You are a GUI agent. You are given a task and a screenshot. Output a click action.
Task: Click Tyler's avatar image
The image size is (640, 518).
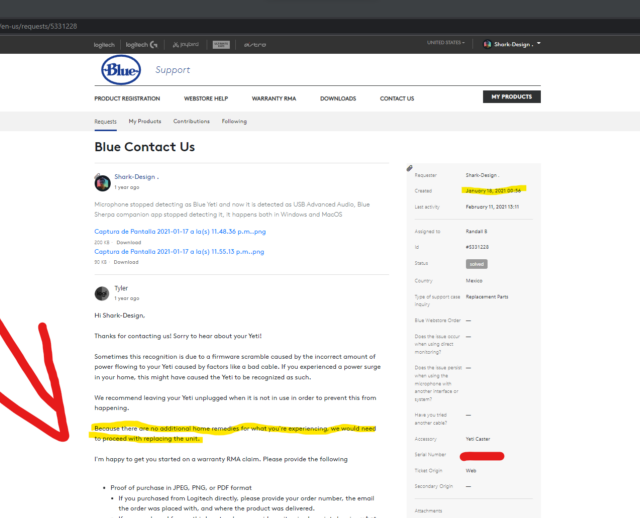click(x=102, y=293)
